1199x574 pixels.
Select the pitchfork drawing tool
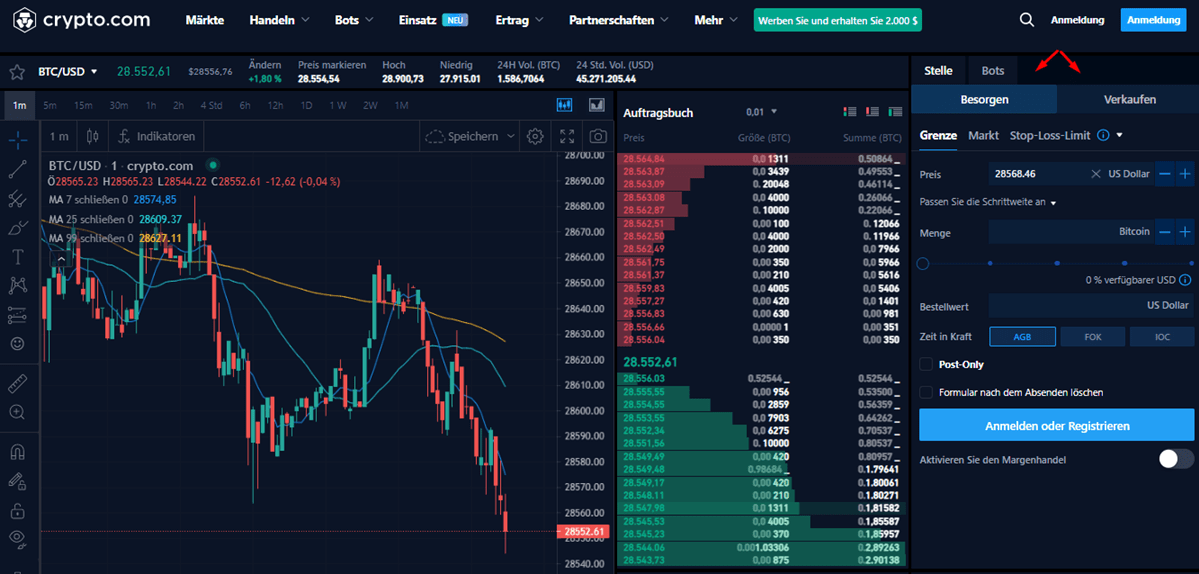[x=18, y=199]
